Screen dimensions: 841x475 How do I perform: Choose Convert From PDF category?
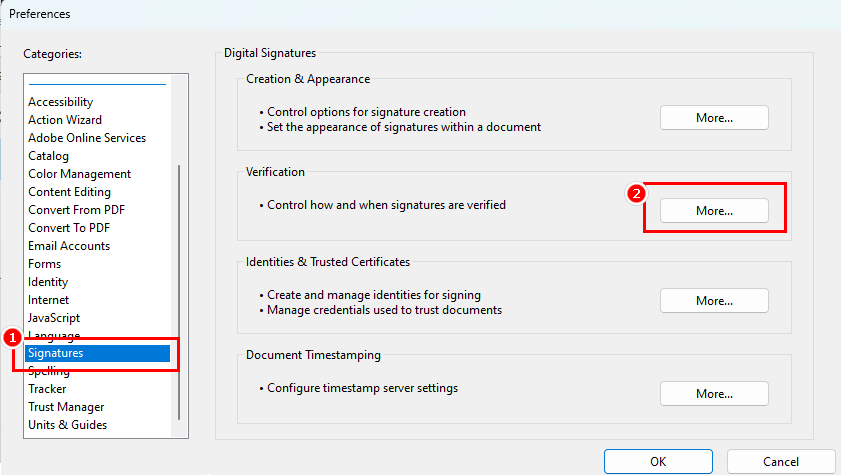[x=76, y=210]
